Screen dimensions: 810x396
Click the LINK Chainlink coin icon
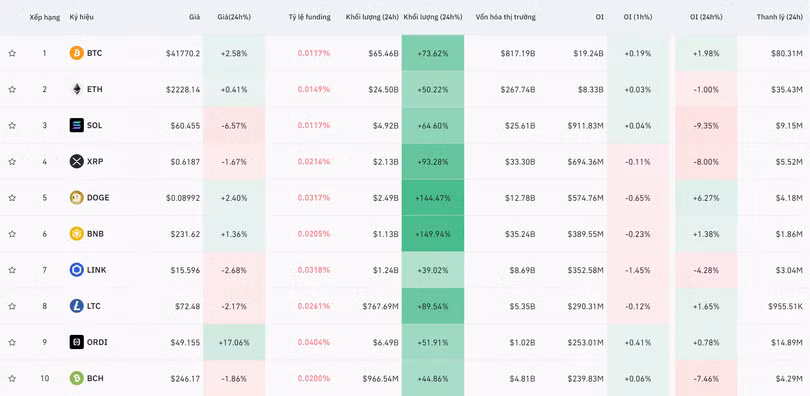click(x=76, y=270)
